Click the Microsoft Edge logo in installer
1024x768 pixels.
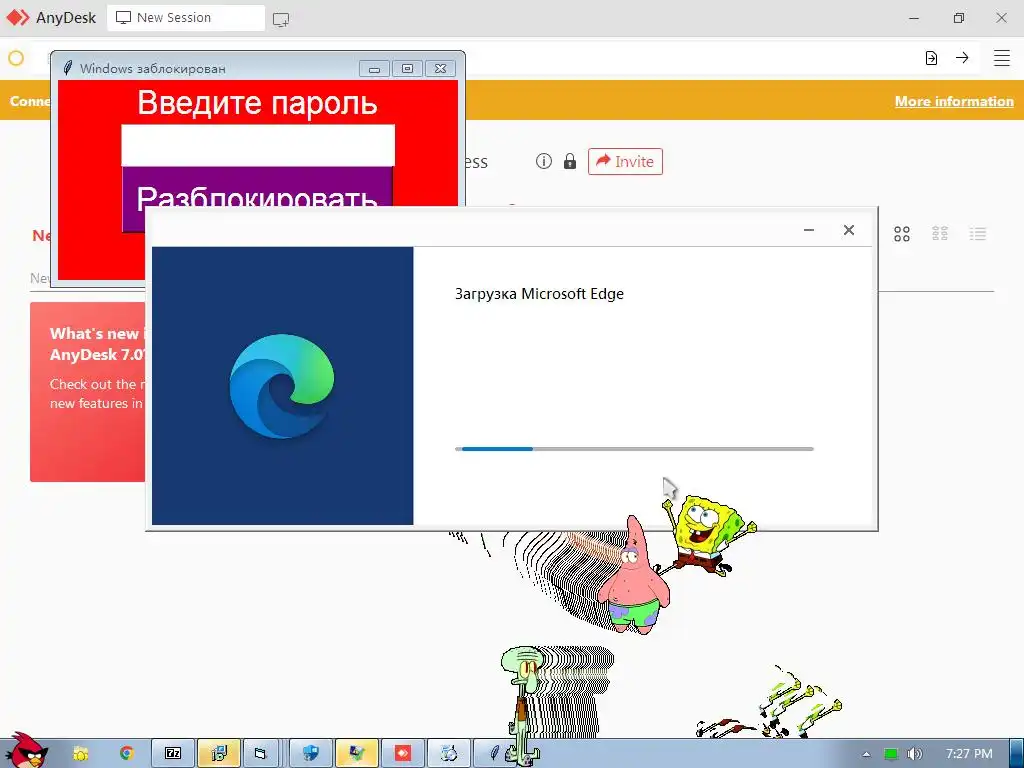(x=282, y=385)
